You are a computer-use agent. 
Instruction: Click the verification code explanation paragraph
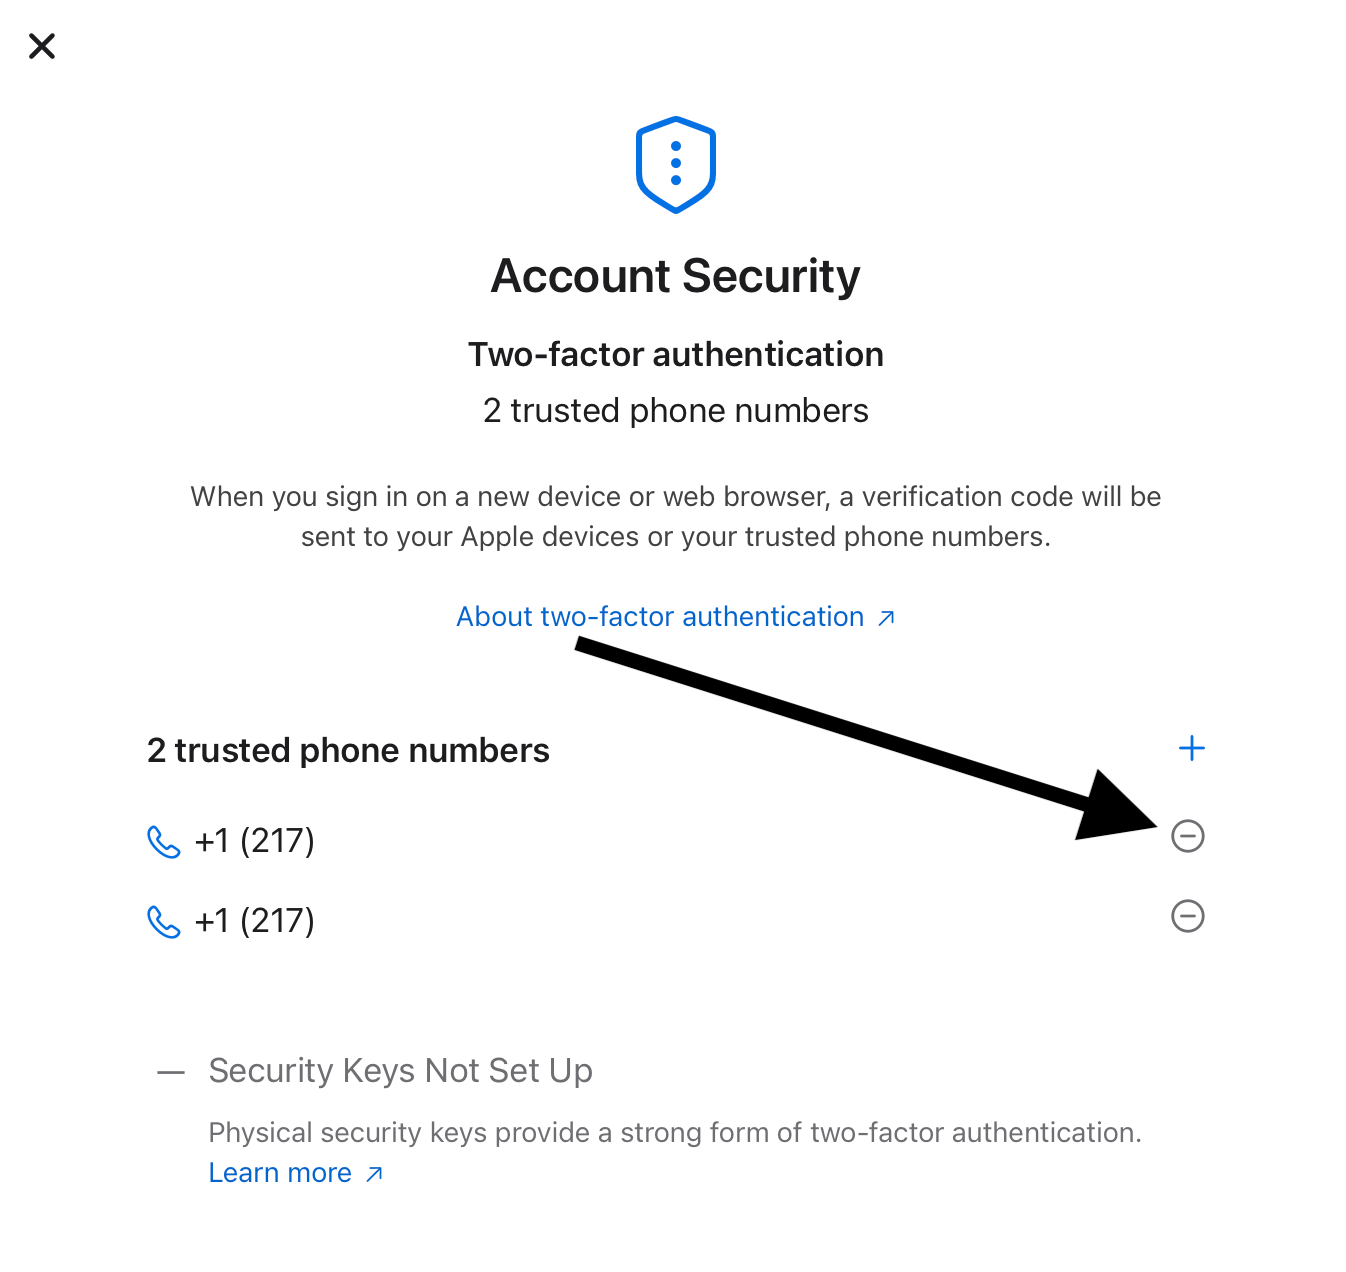pos(675,517)
